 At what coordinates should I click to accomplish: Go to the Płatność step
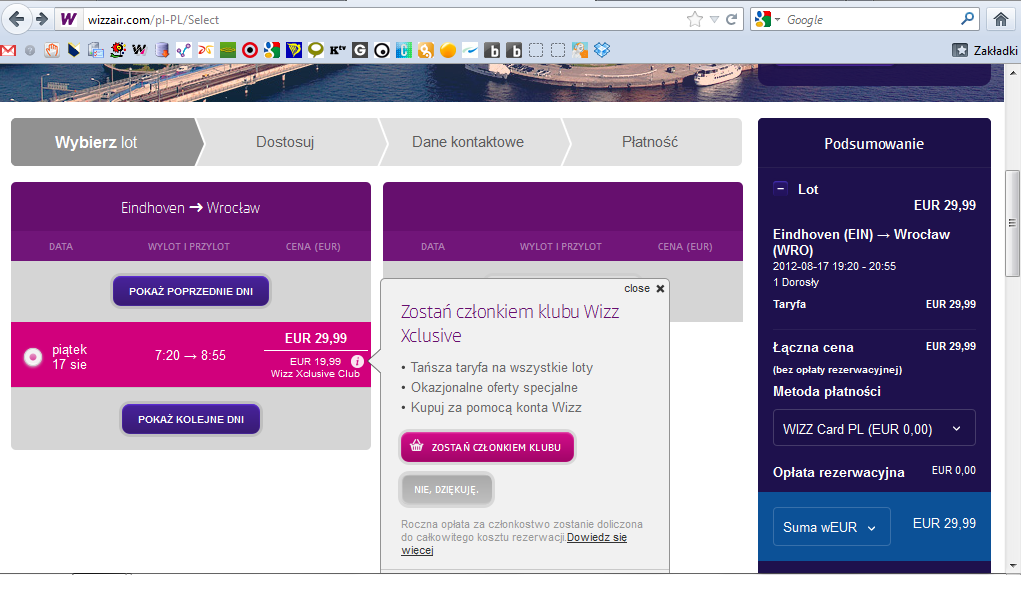click(650, 142)
